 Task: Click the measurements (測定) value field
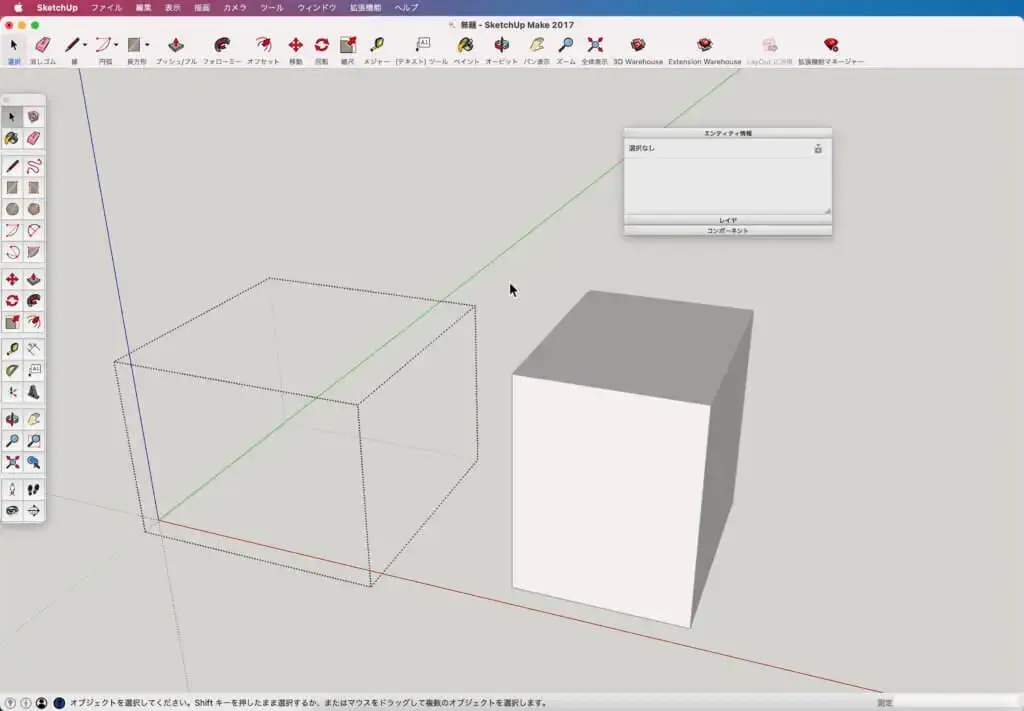tap(957, 703)
